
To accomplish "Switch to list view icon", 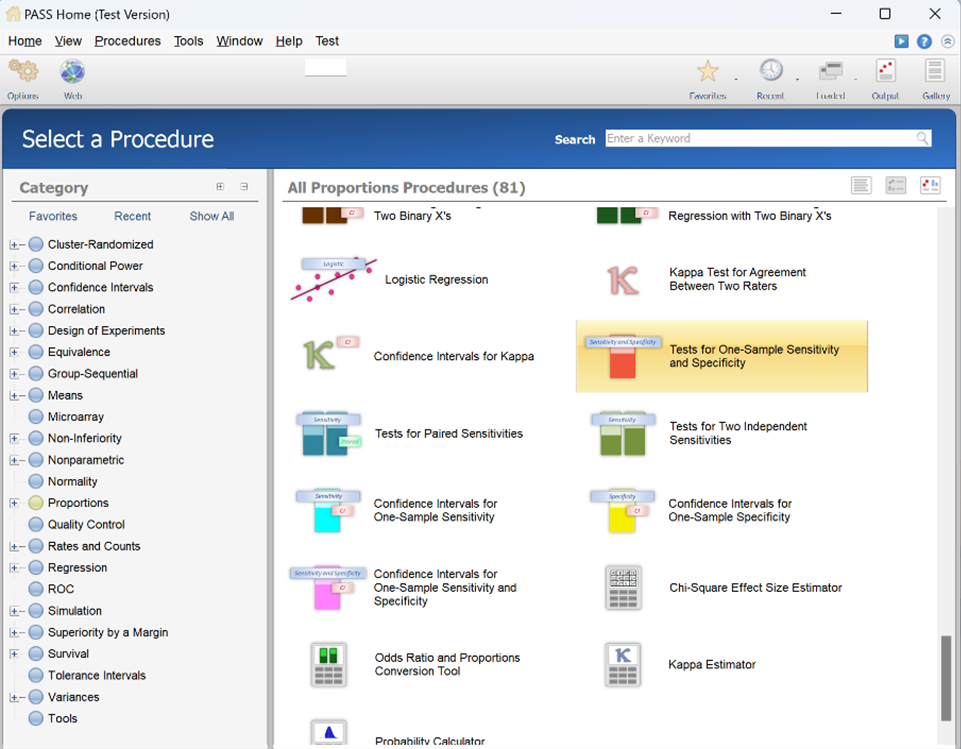I will 861,185.
